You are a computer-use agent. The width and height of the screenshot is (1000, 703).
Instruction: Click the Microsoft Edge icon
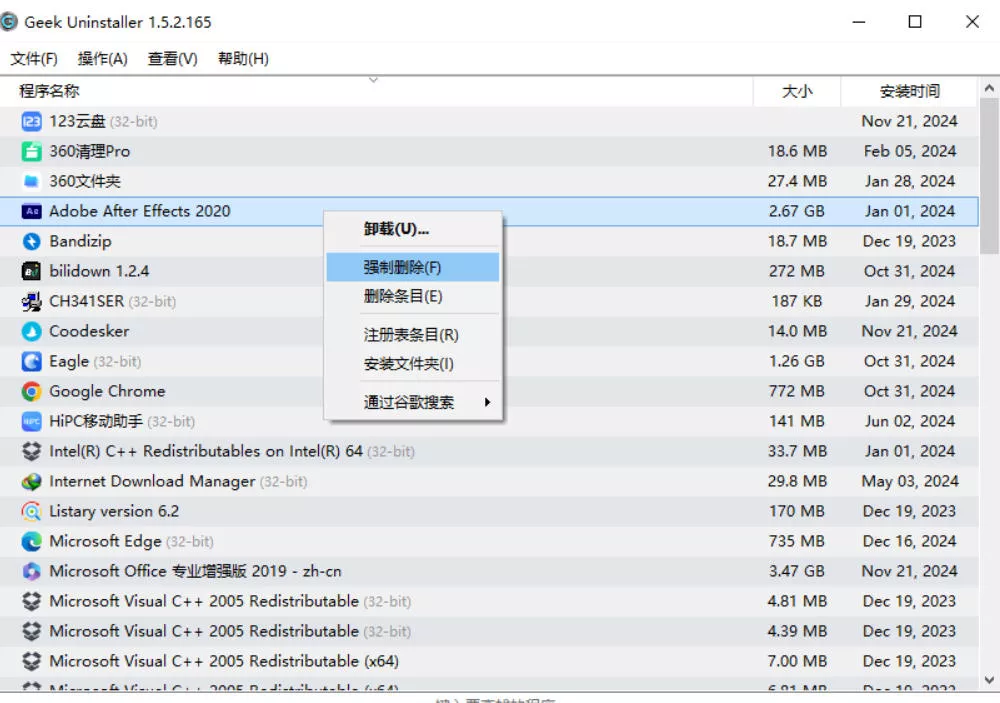(x=31, y=541)
